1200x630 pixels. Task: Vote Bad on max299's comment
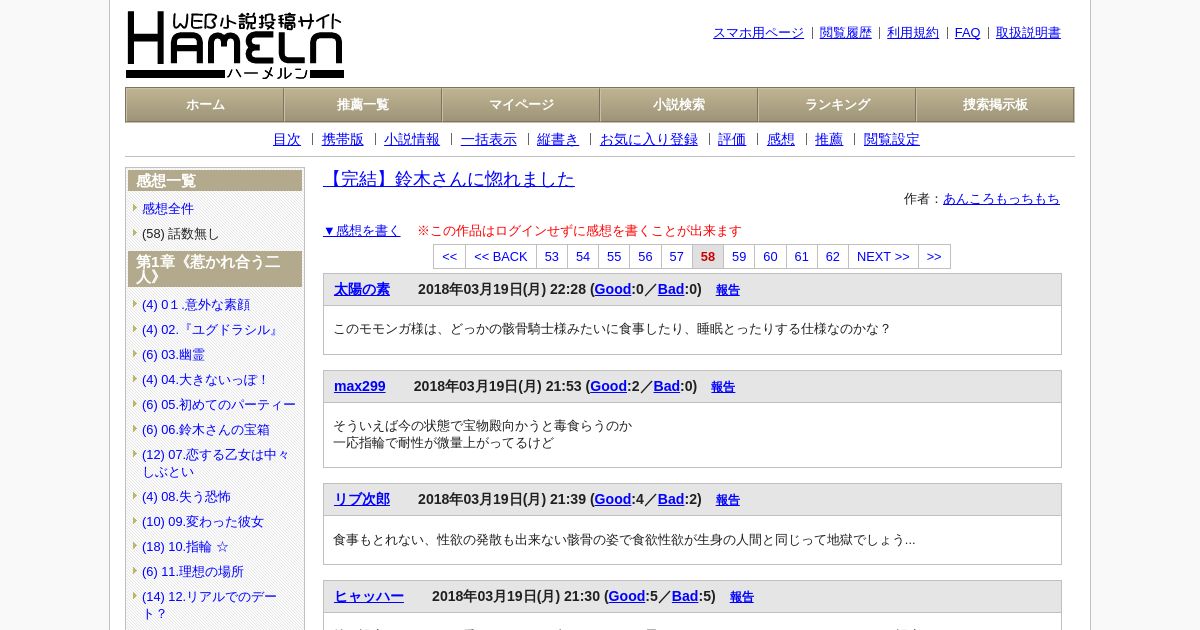point(667,386)
